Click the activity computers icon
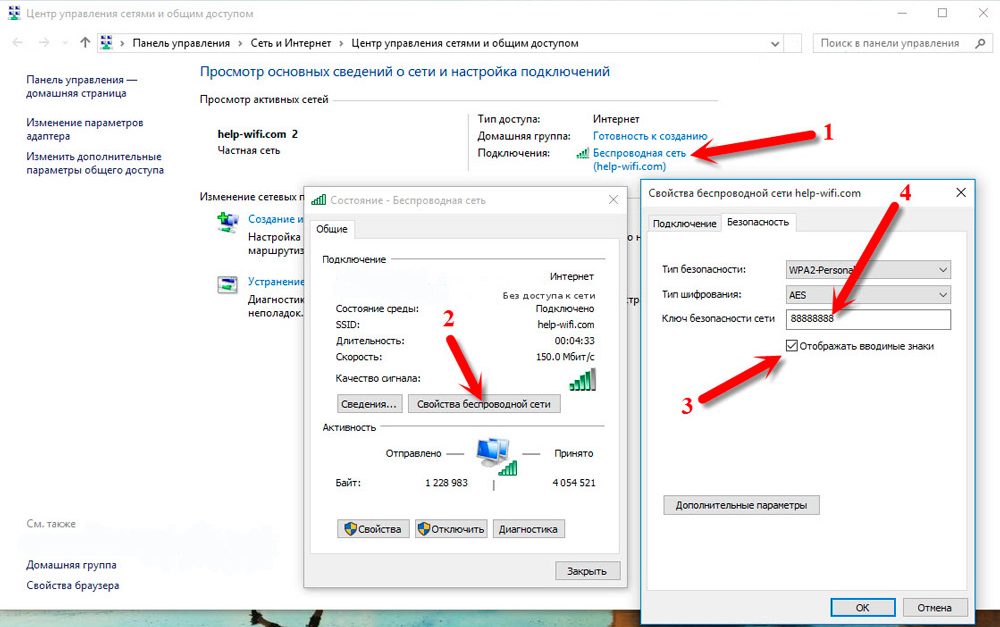This screenshot has width=1000, height=627. (496, 456)
